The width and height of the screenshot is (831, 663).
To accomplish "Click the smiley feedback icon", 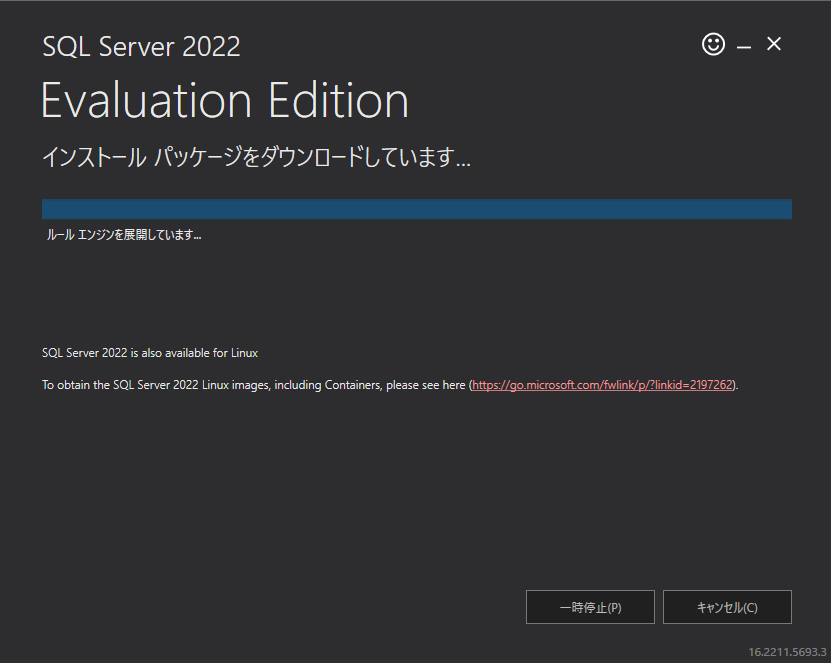I will click(x=713, y=44).
